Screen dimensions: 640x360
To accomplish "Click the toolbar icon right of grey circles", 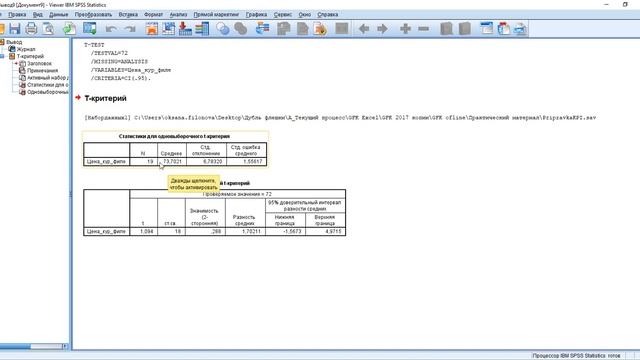I will [x=262, y=29].
